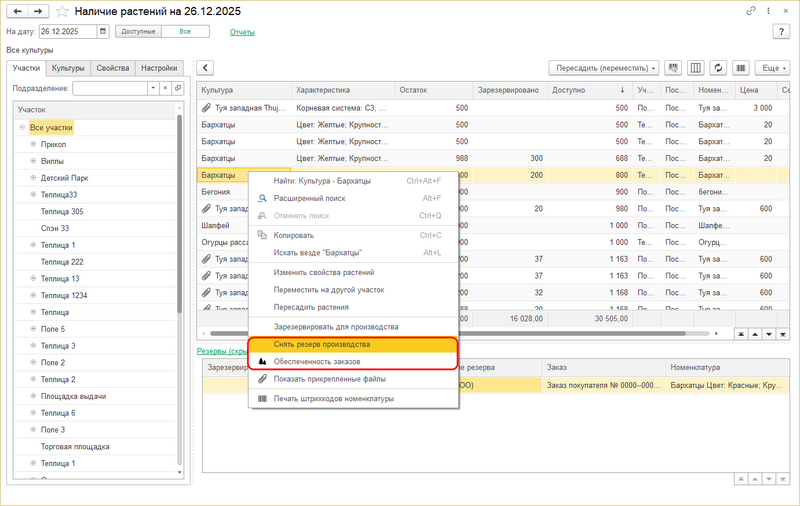Switch the toggle to "Доступные"
Screen dimensions: 800x506
(138, 32)
